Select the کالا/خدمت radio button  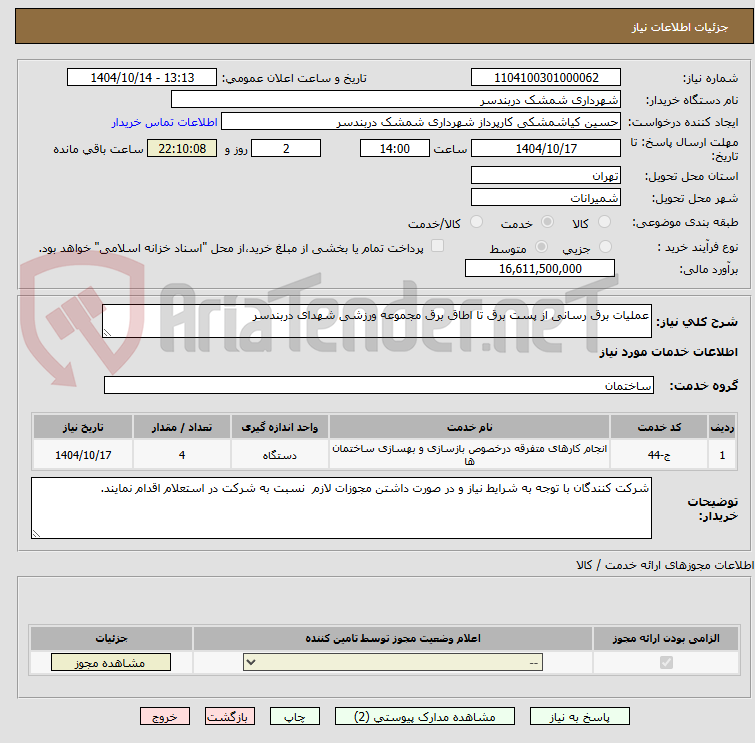(x=476, y=222)
